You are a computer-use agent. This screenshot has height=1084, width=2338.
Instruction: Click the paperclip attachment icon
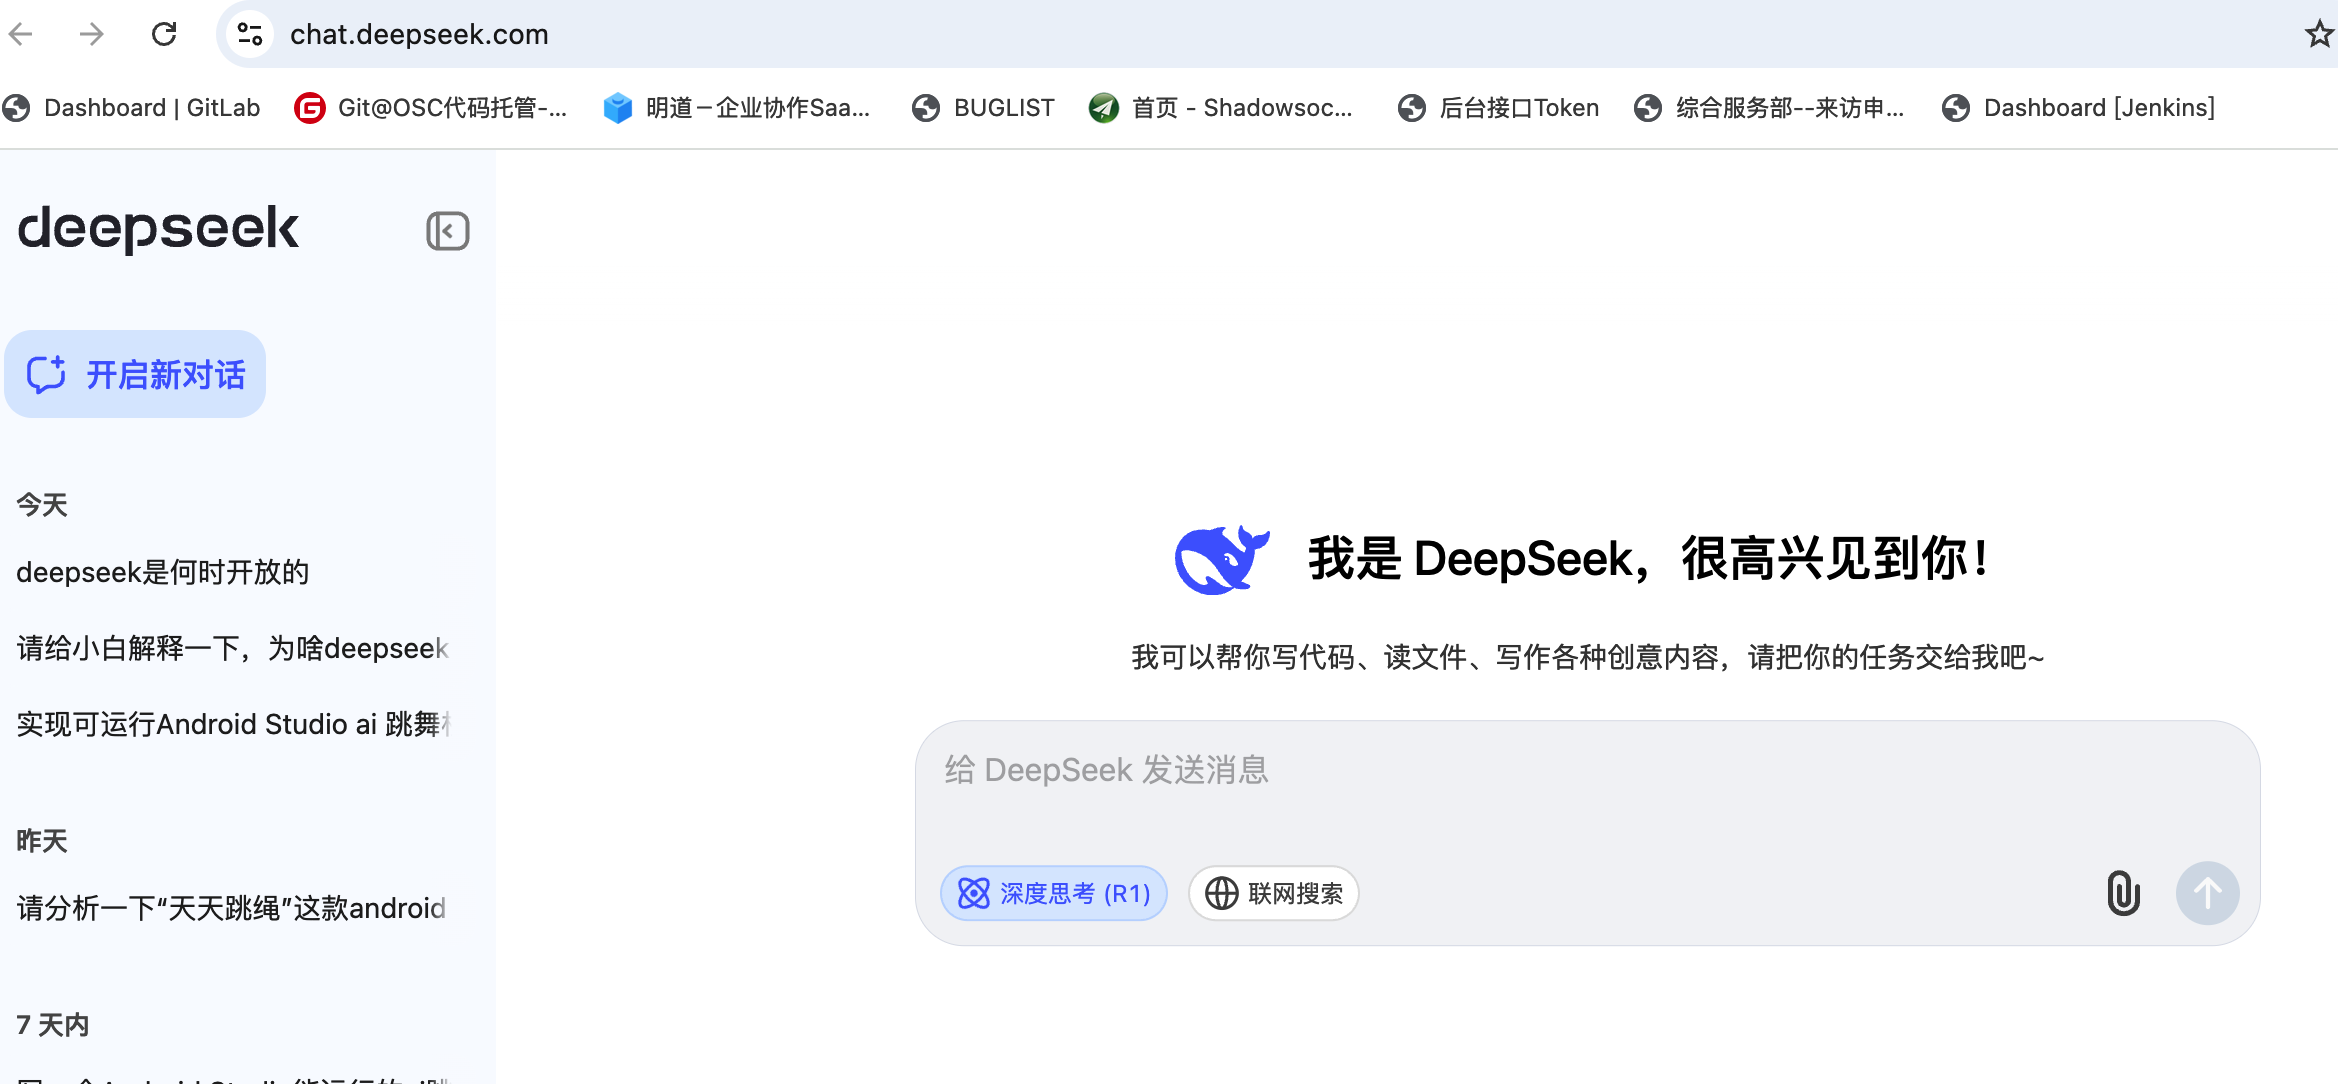(2123, 893)
